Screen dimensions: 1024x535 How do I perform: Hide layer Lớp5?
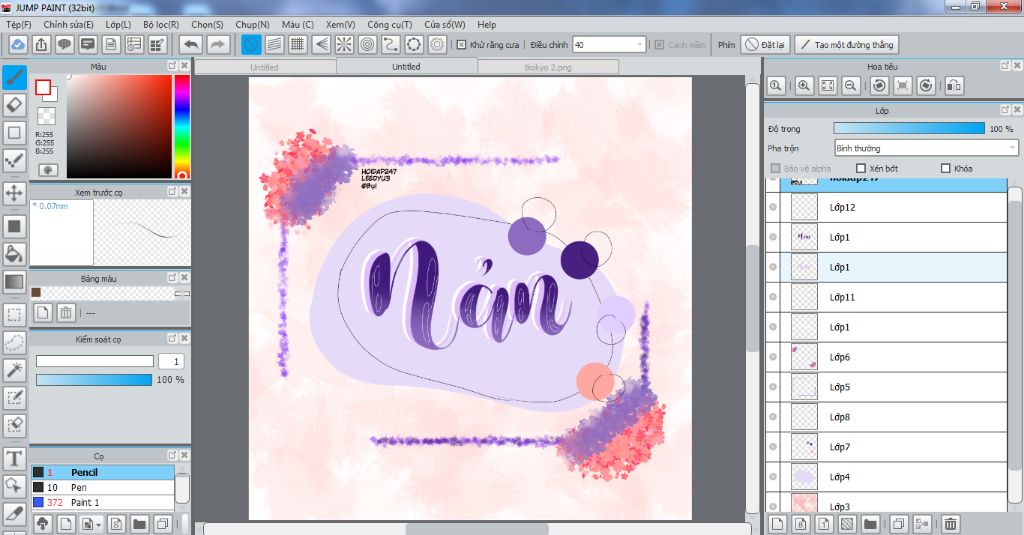773,387
